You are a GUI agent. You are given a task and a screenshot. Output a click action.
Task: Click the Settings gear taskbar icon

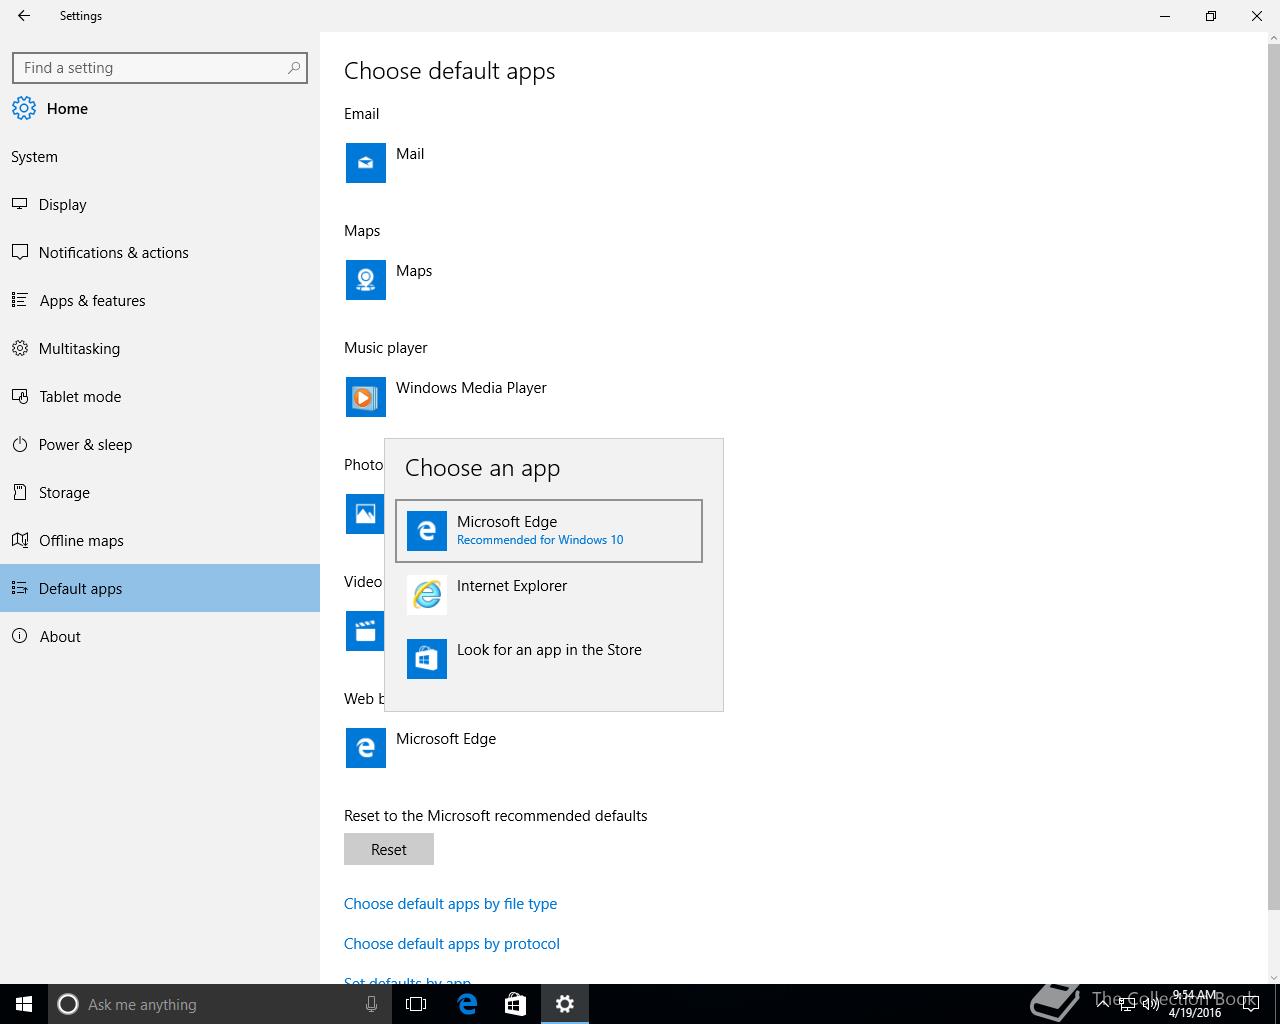tap(565, 1004)
